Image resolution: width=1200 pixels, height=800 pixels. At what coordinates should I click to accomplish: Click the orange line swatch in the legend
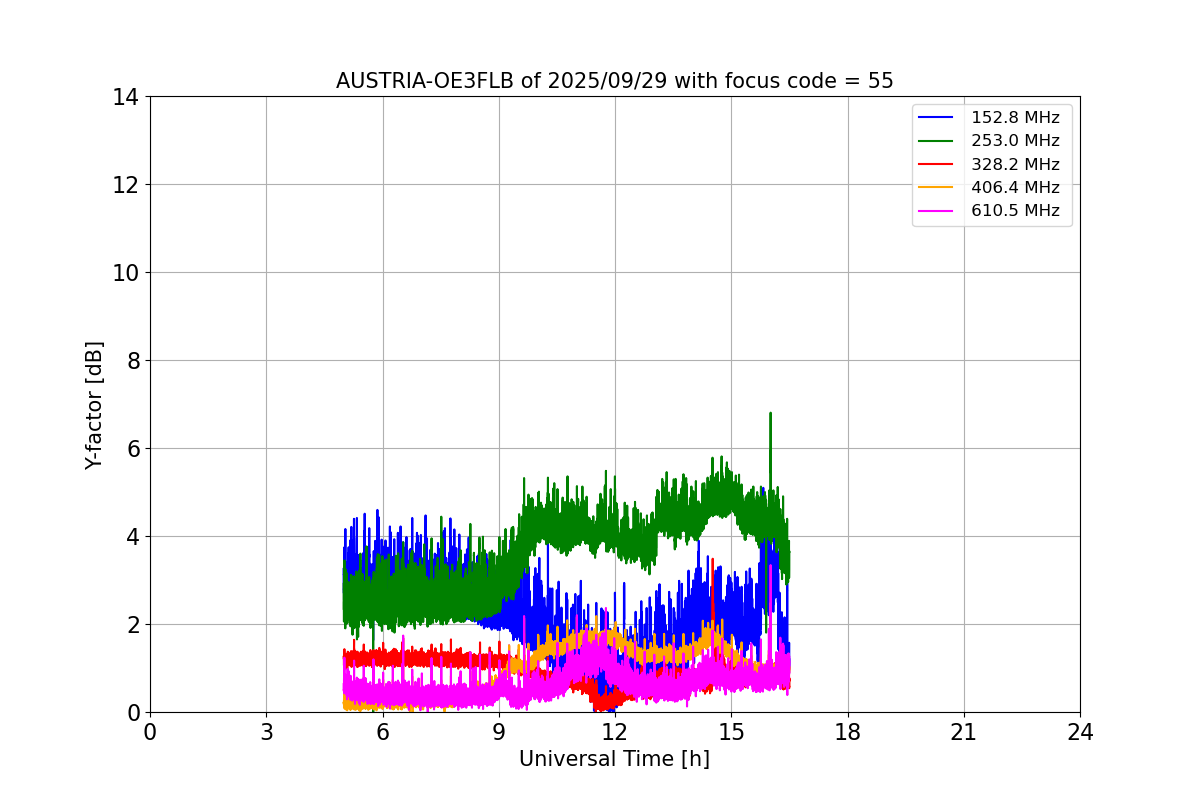click(937, 188)
